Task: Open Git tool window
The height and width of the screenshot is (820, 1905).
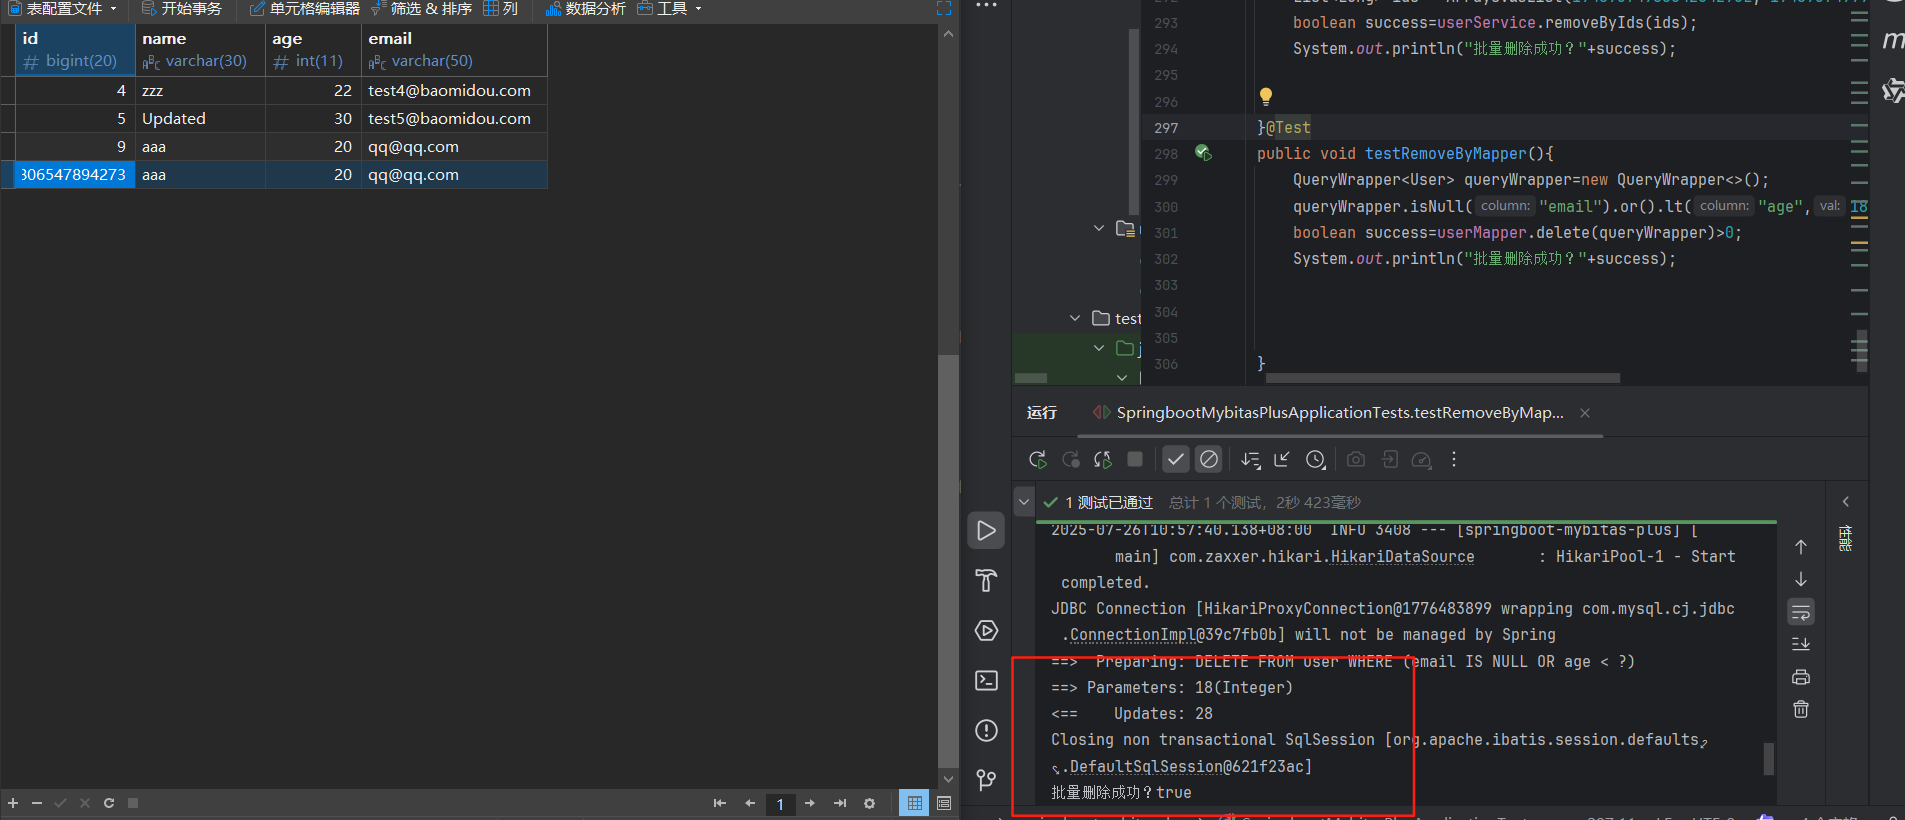Action: (x=986, y=780)
